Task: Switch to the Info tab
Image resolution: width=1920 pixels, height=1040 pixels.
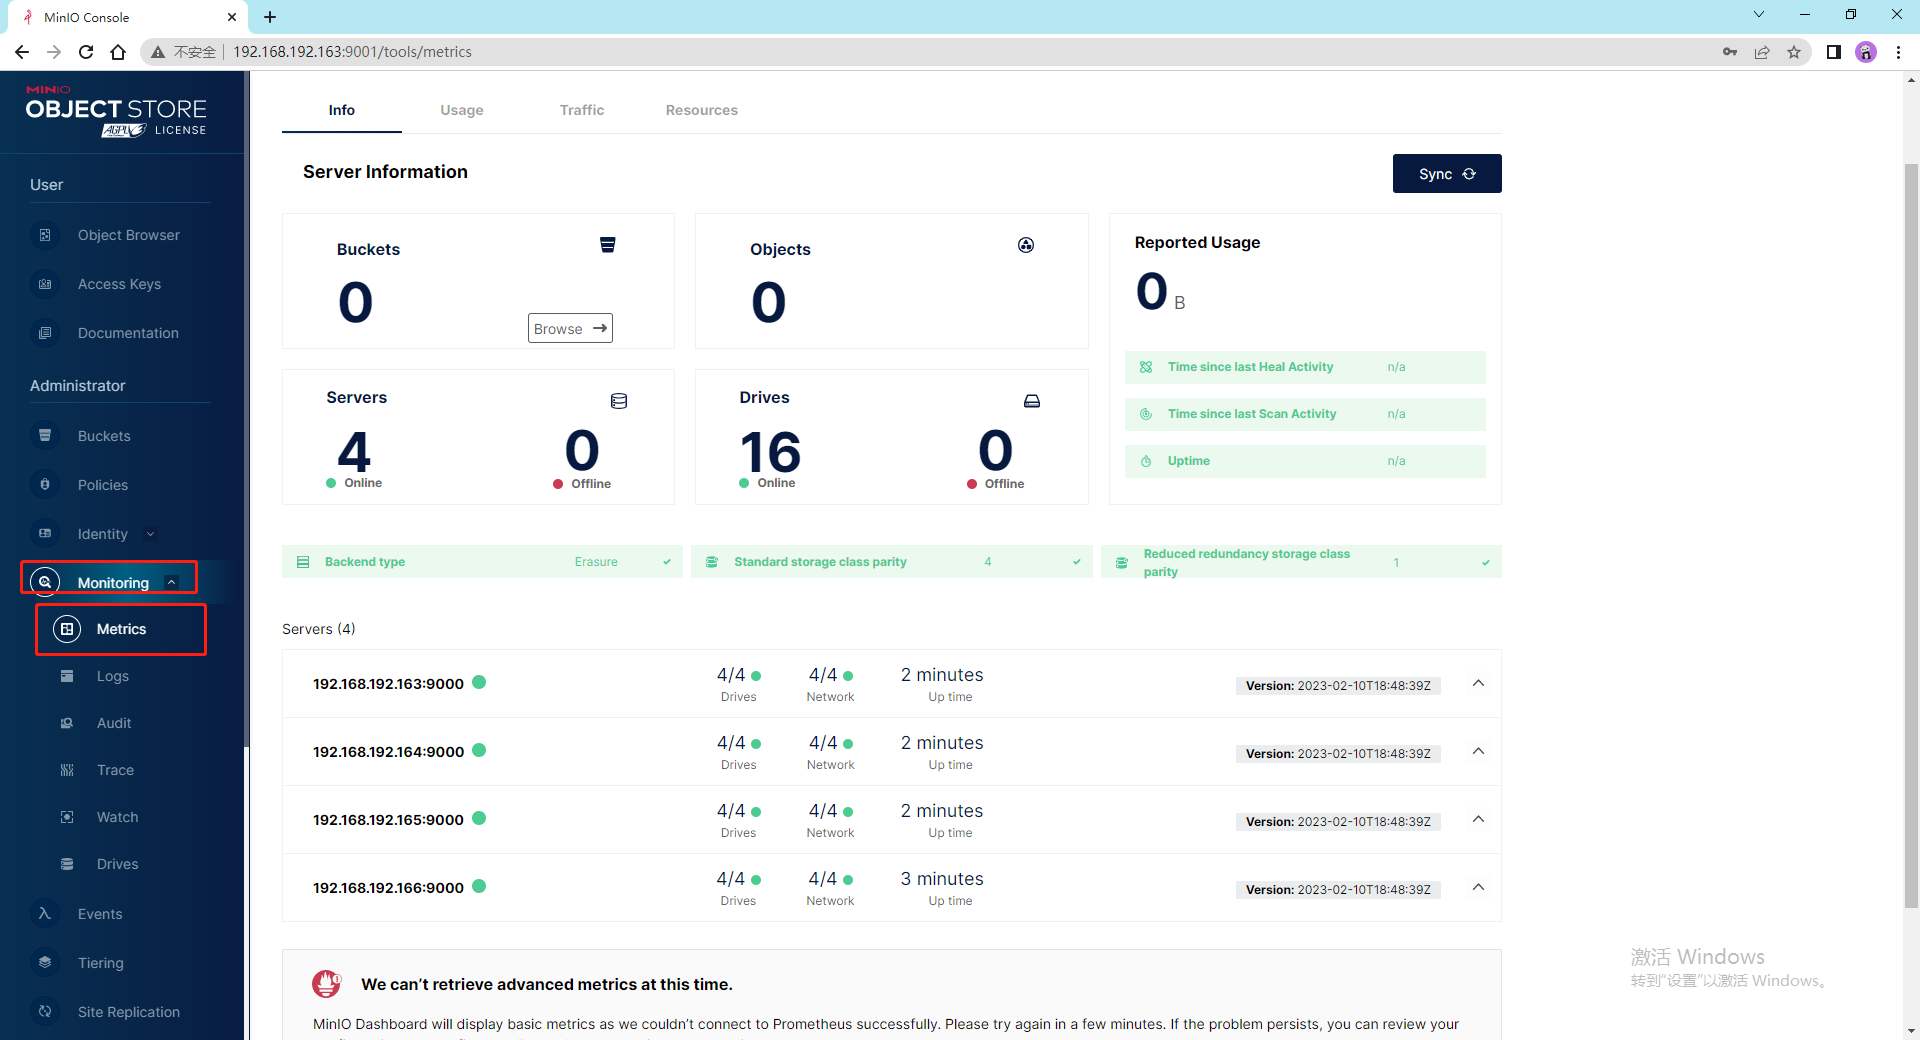Action: click(x=342, y=110)
